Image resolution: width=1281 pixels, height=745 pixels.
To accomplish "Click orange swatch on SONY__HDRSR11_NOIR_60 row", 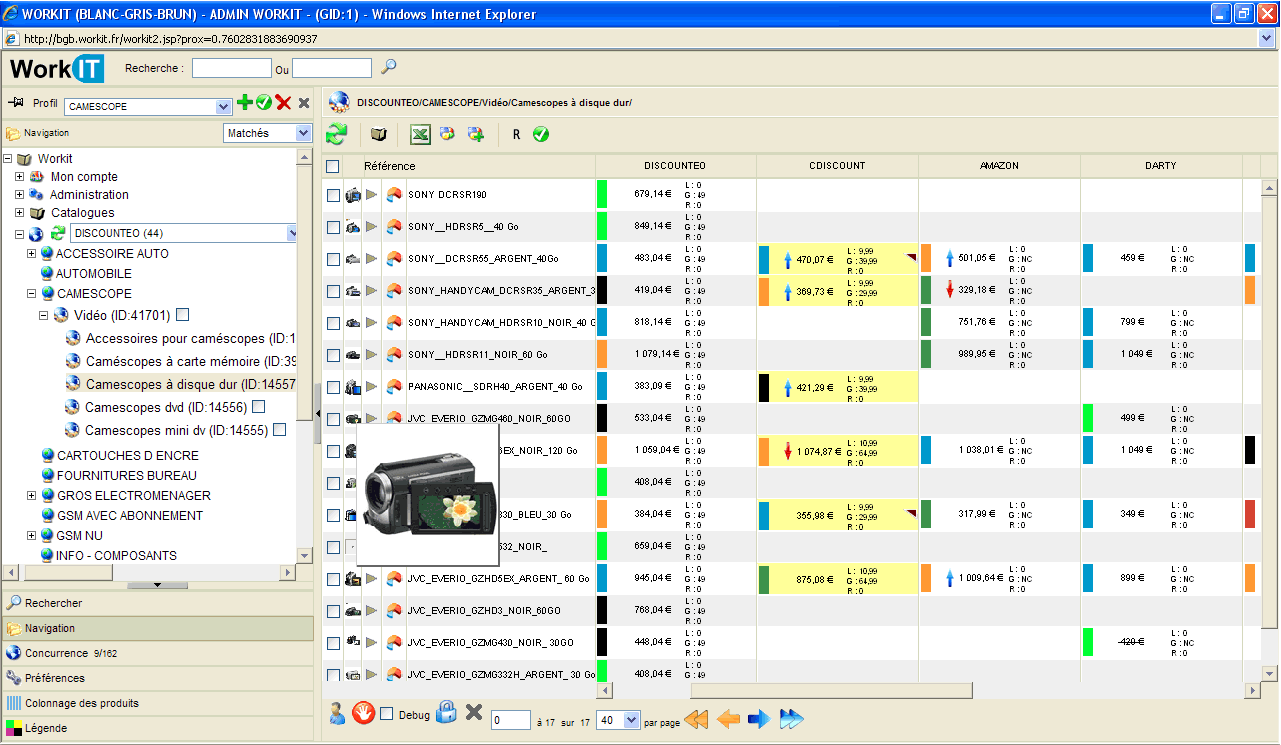I will [x=602, y=354].
